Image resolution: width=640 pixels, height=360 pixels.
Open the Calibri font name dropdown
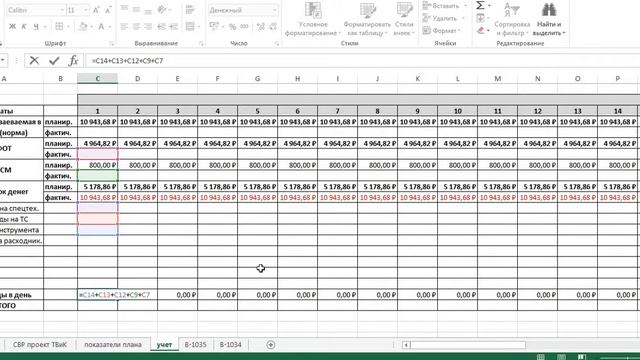point(62,10)
